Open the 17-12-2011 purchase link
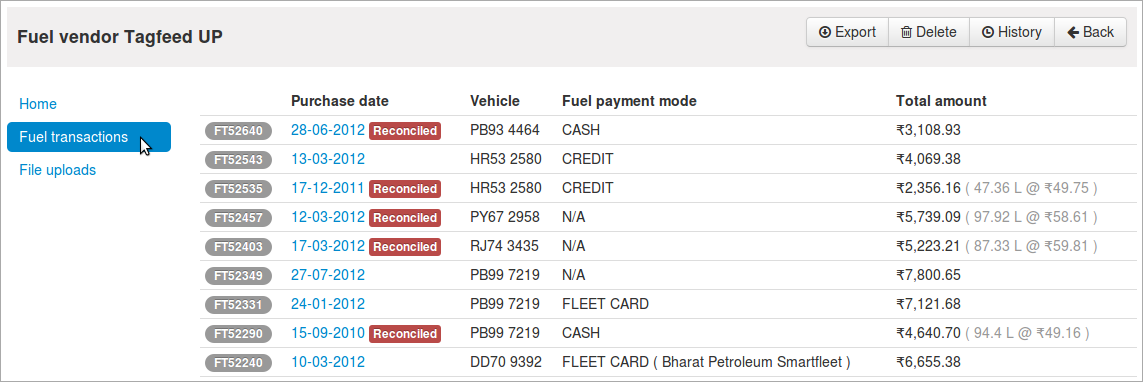 click(327, 188)
